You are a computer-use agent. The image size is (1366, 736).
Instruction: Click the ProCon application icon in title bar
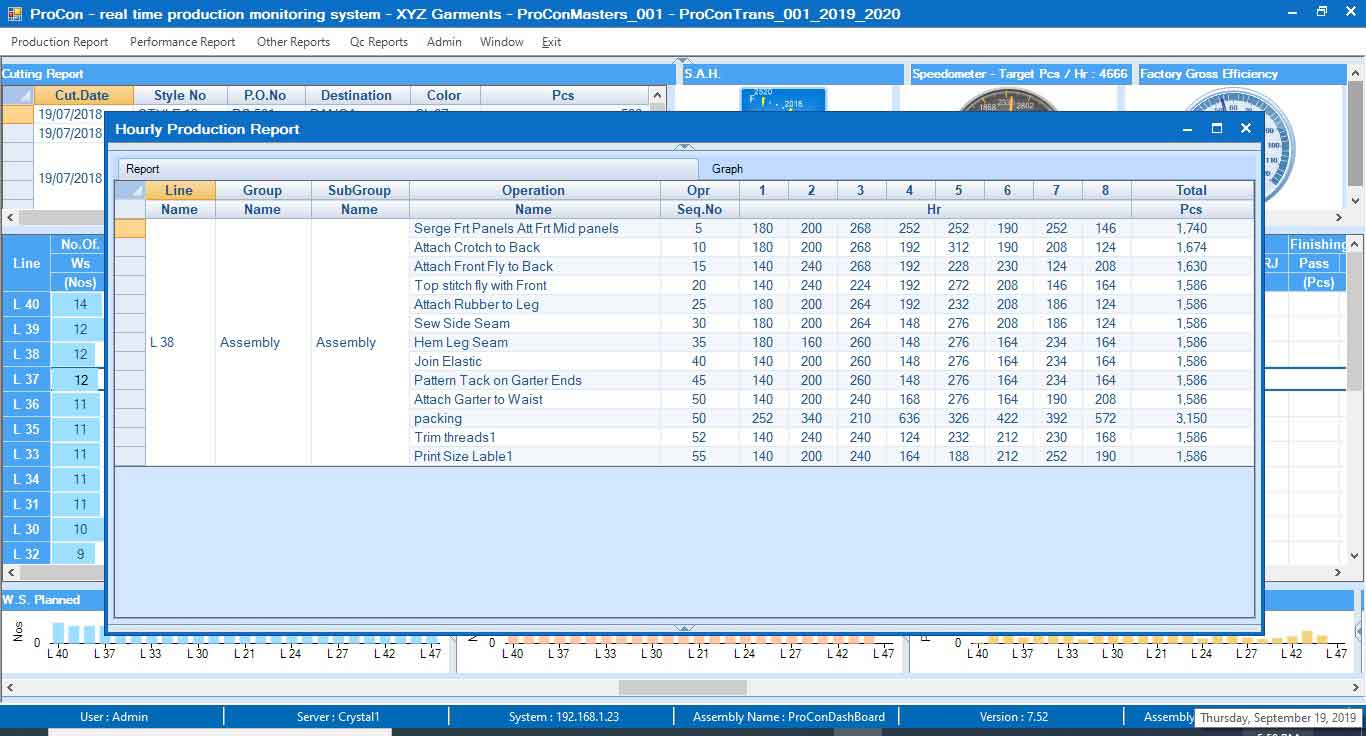(x=12, y=13)
